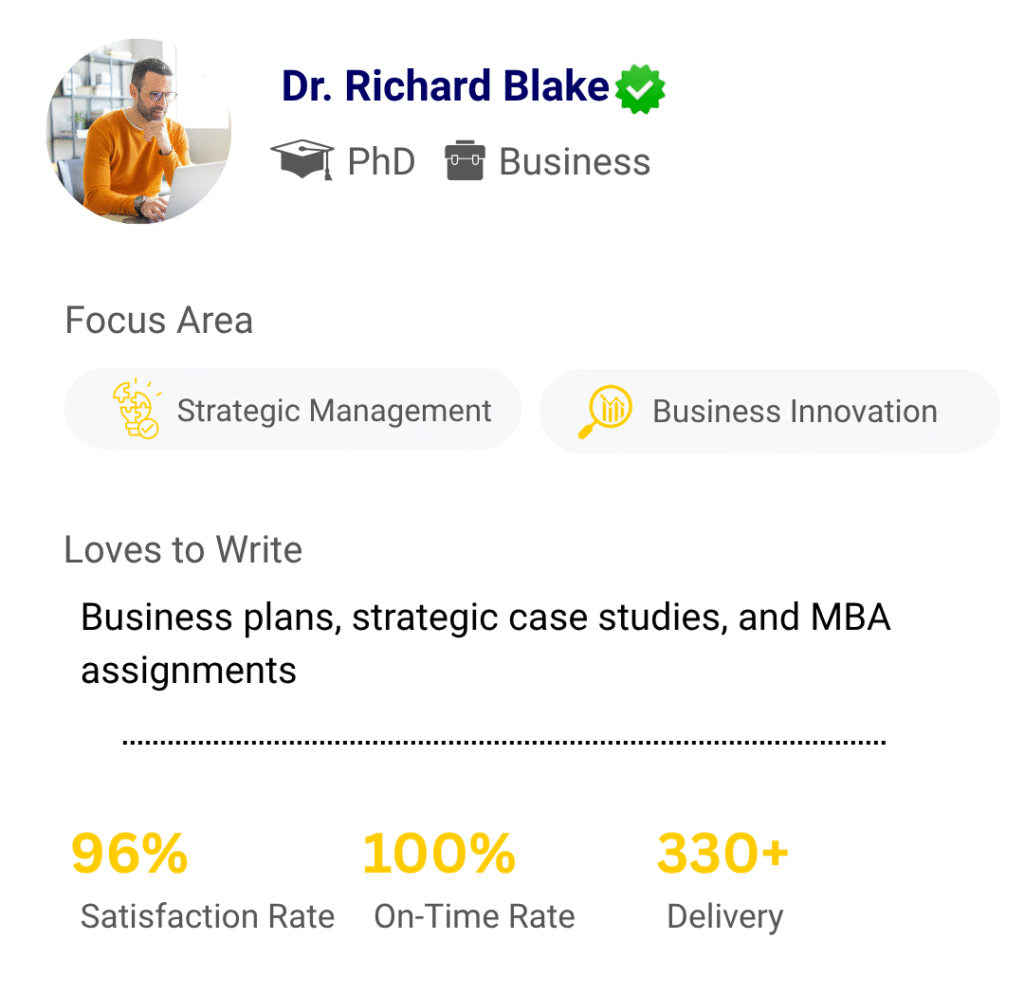Click the graduation cap icon
Viewport: 1024px width, 996px height.
(302, 161)
